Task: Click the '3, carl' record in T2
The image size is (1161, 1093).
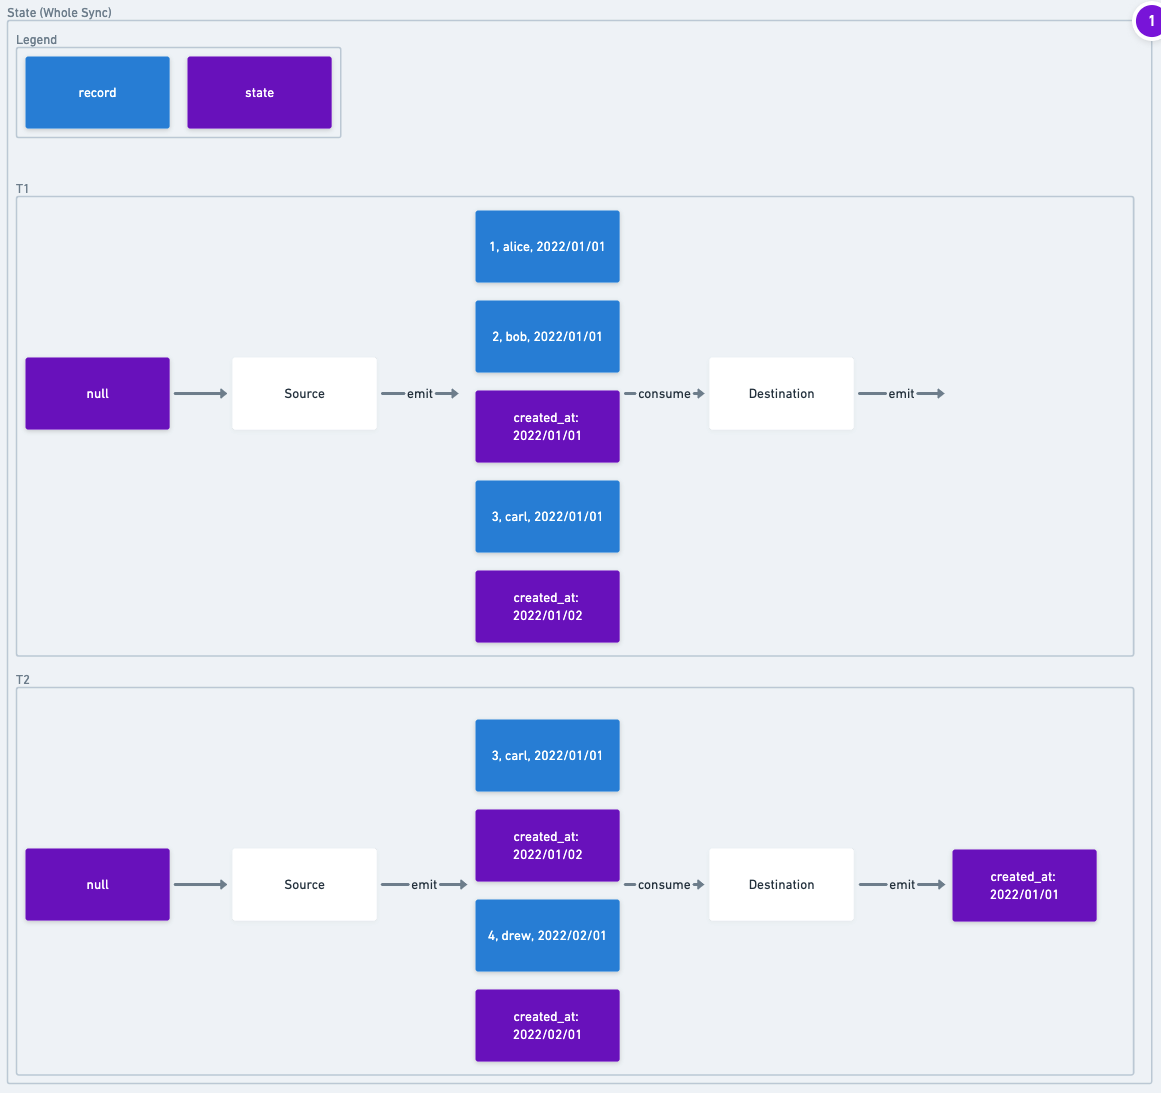Action: coord(547,755)
